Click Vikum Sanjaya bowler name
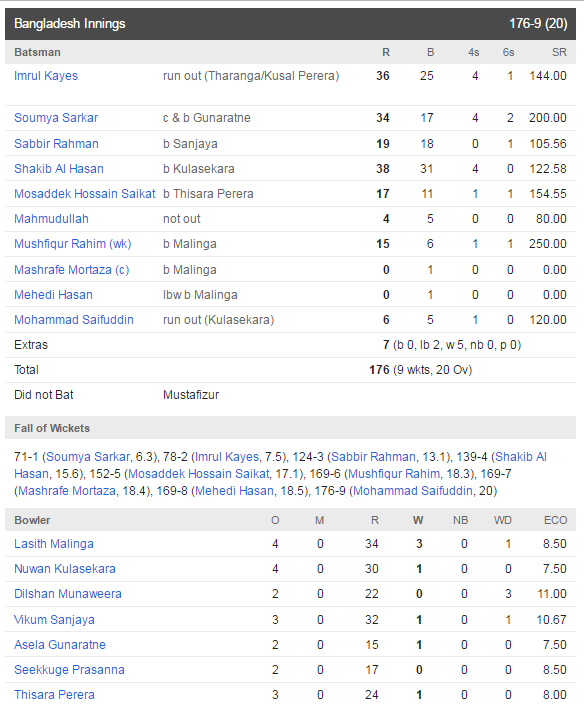The image size is (584, 712). (54, 619)
